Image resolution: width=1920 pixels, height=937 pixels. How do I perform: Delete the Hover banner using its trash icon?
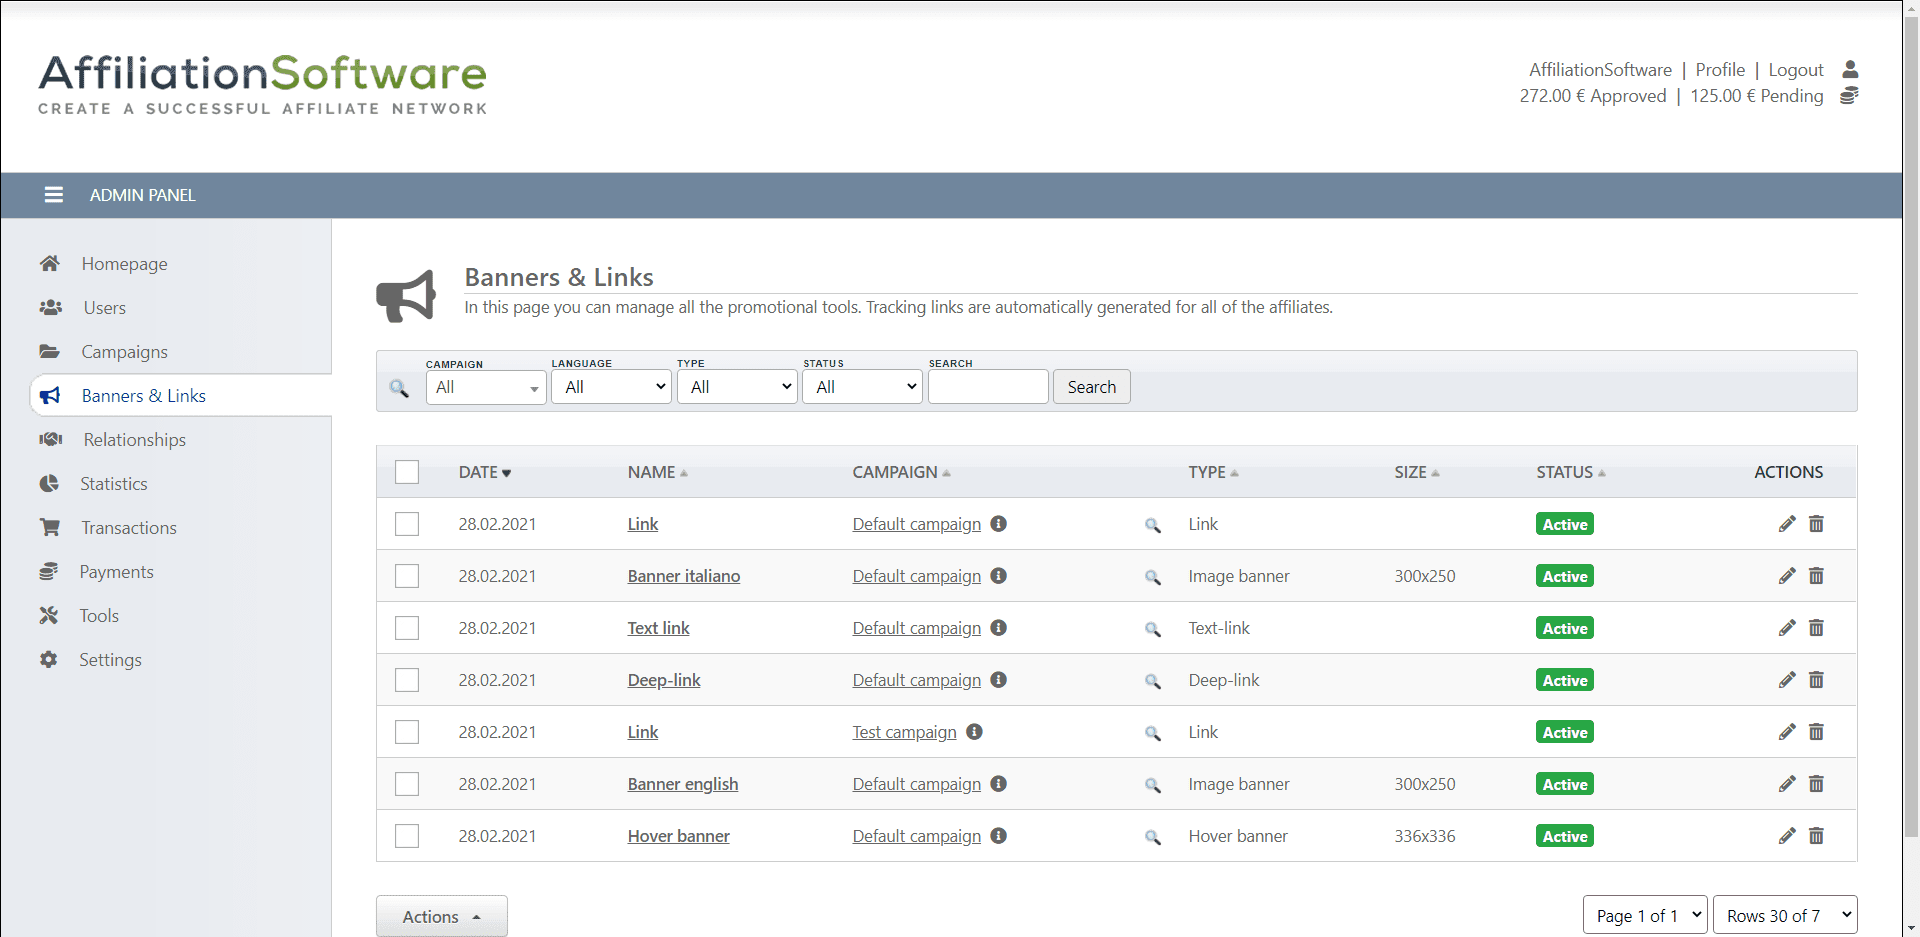pyautogui.click(x=1816, y=836)
